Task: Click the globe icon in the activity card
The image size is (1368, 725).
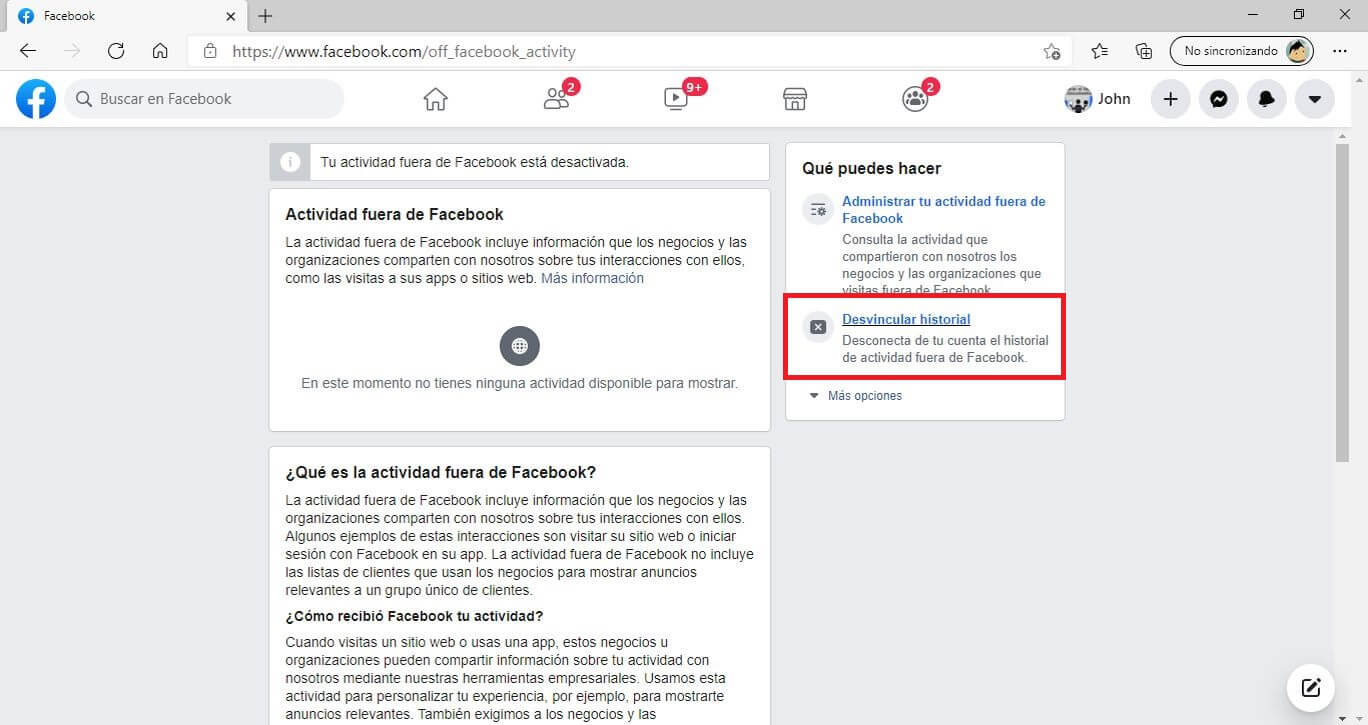Action: (x=520, y=346)
